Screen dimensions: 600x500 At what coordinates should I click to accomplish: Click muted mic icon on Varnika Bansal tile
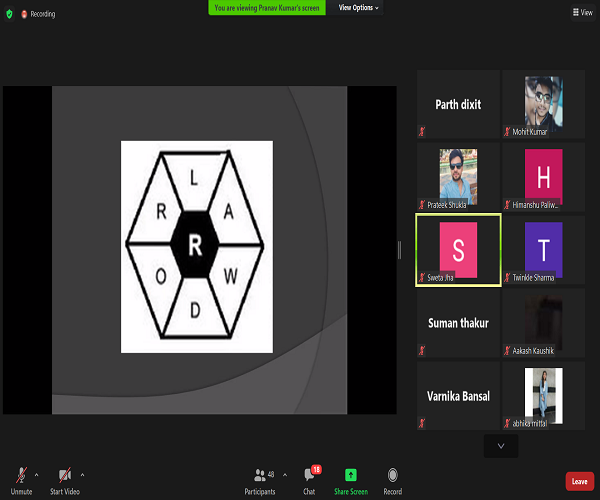pyautogui.click(x=422, y=423)
